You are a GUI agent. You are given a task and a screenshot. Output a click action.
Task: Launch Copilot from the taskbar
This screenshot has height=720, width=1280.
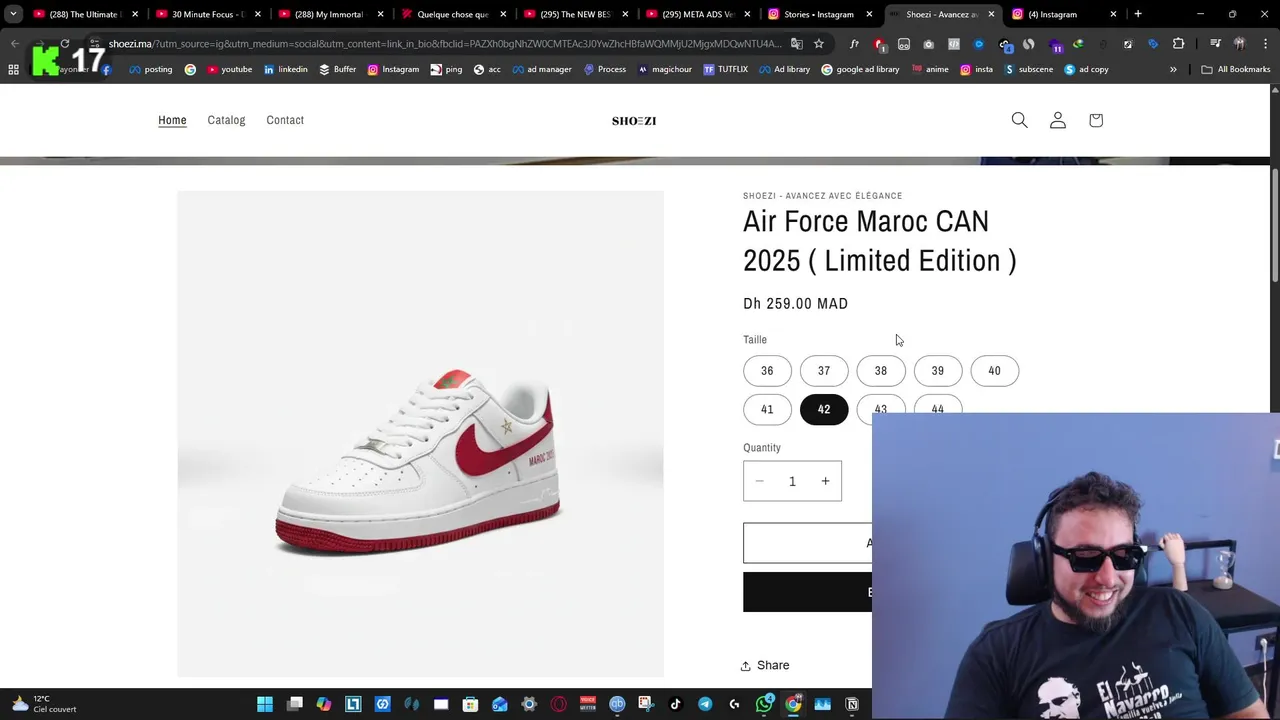(324, 704)
